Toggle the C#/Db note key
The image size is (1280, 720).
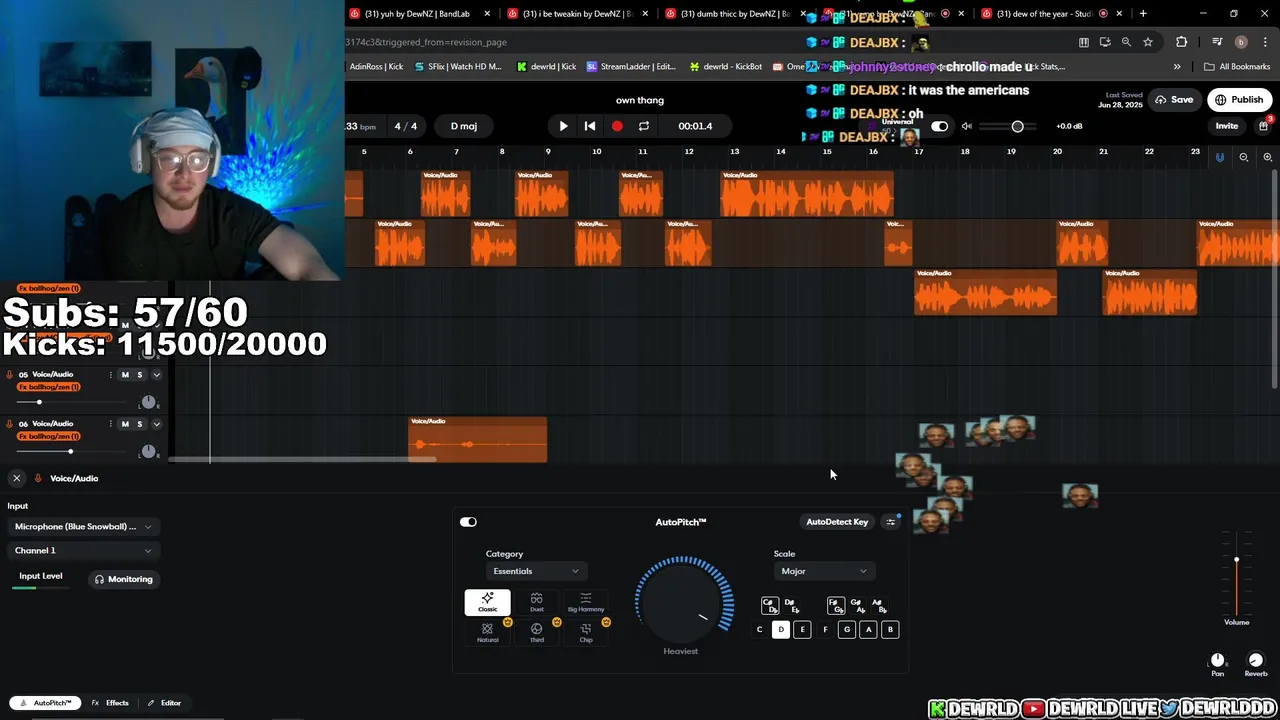pos(770,605)
